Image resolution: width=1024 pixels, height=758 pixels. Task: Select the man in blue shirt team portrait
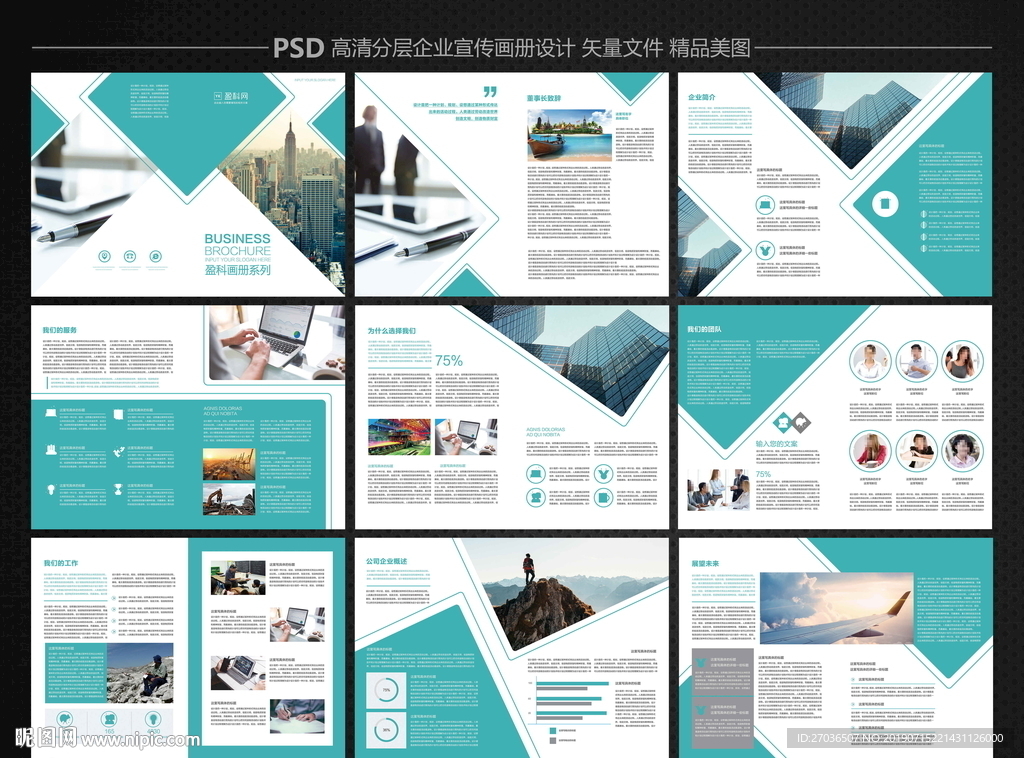[916, 361]
